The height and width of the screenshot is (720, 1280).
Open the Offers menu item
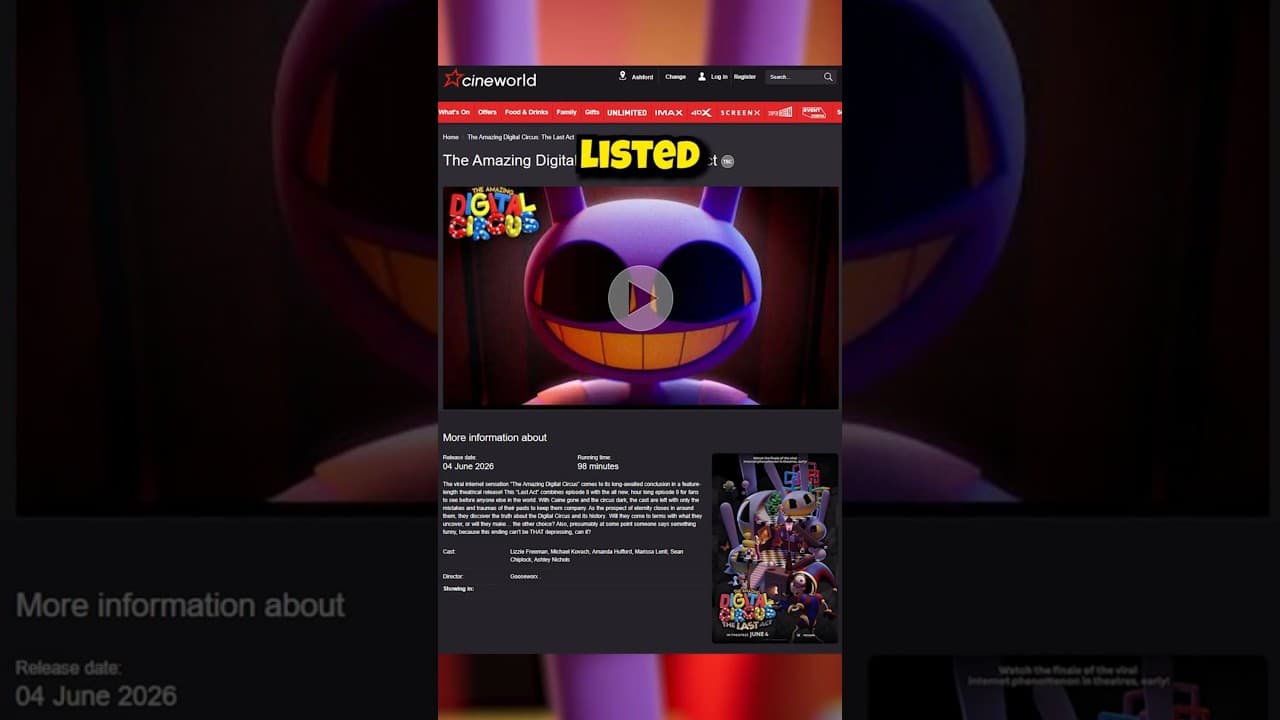pyautogui.click(x=487, y=112)
